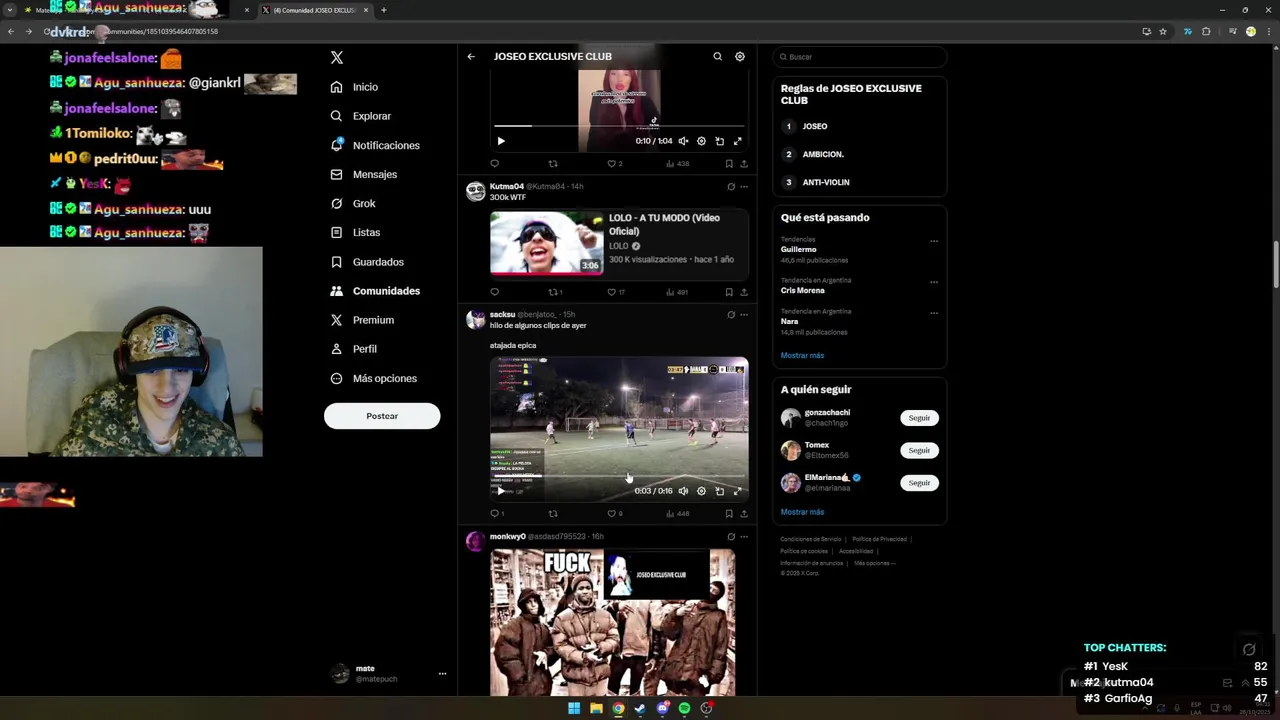Open Cris Morena trend options dots
This screenshot has height=720, width=1280.
934,282
